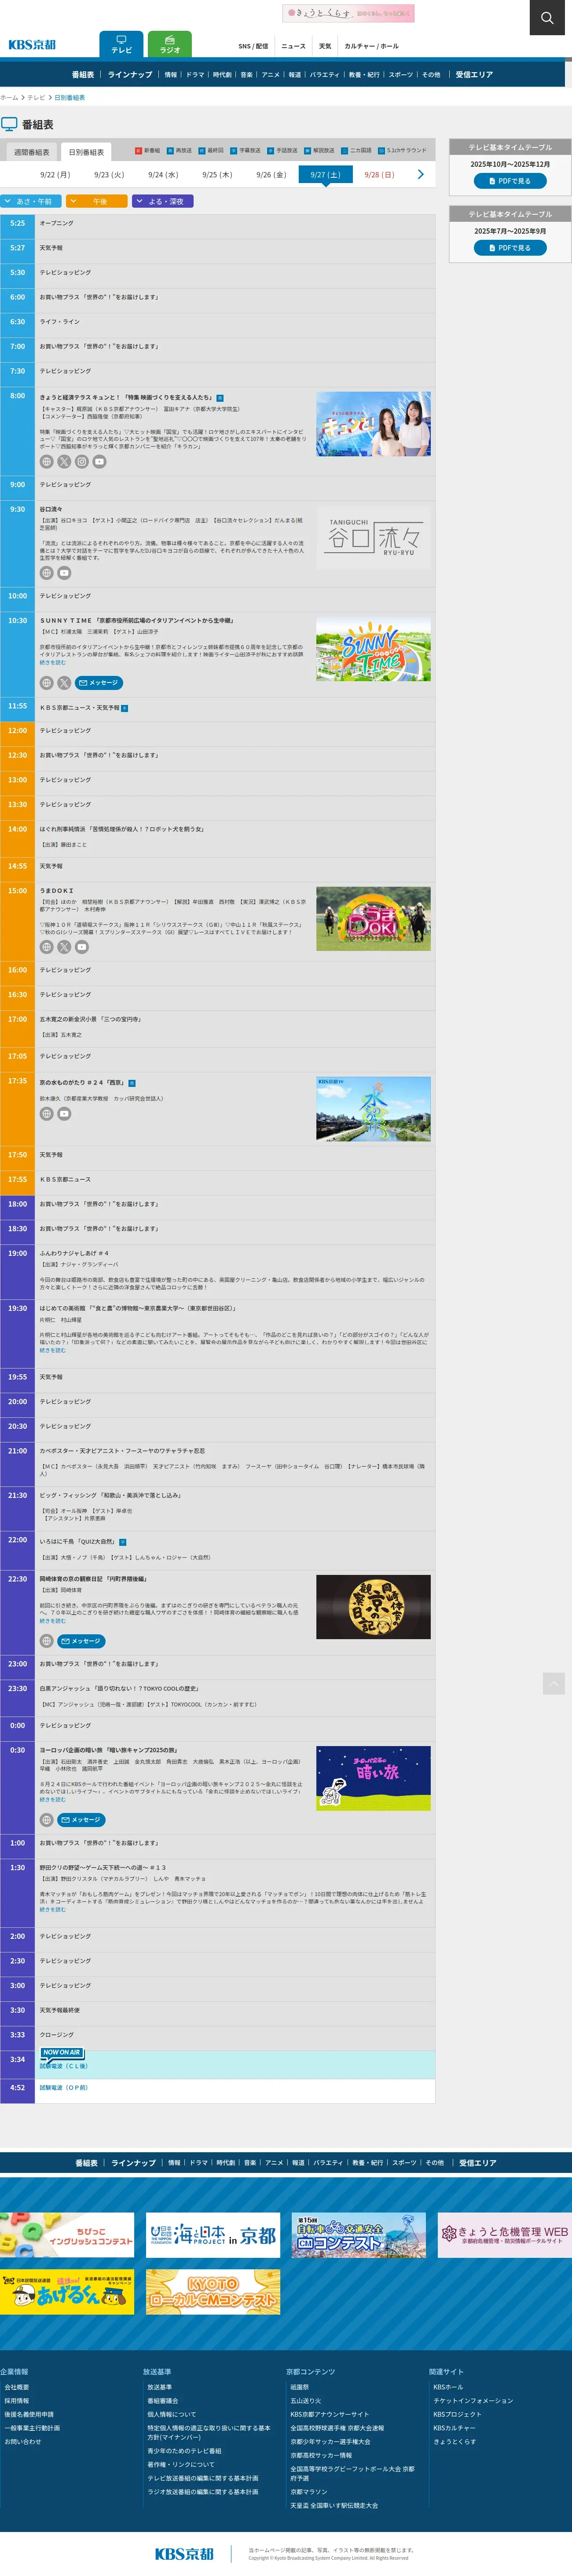The width and height of the screenshot is (572, 2576).
Task: Open うまDOKI program thumbnail
Action: click(x=373, y=918)
